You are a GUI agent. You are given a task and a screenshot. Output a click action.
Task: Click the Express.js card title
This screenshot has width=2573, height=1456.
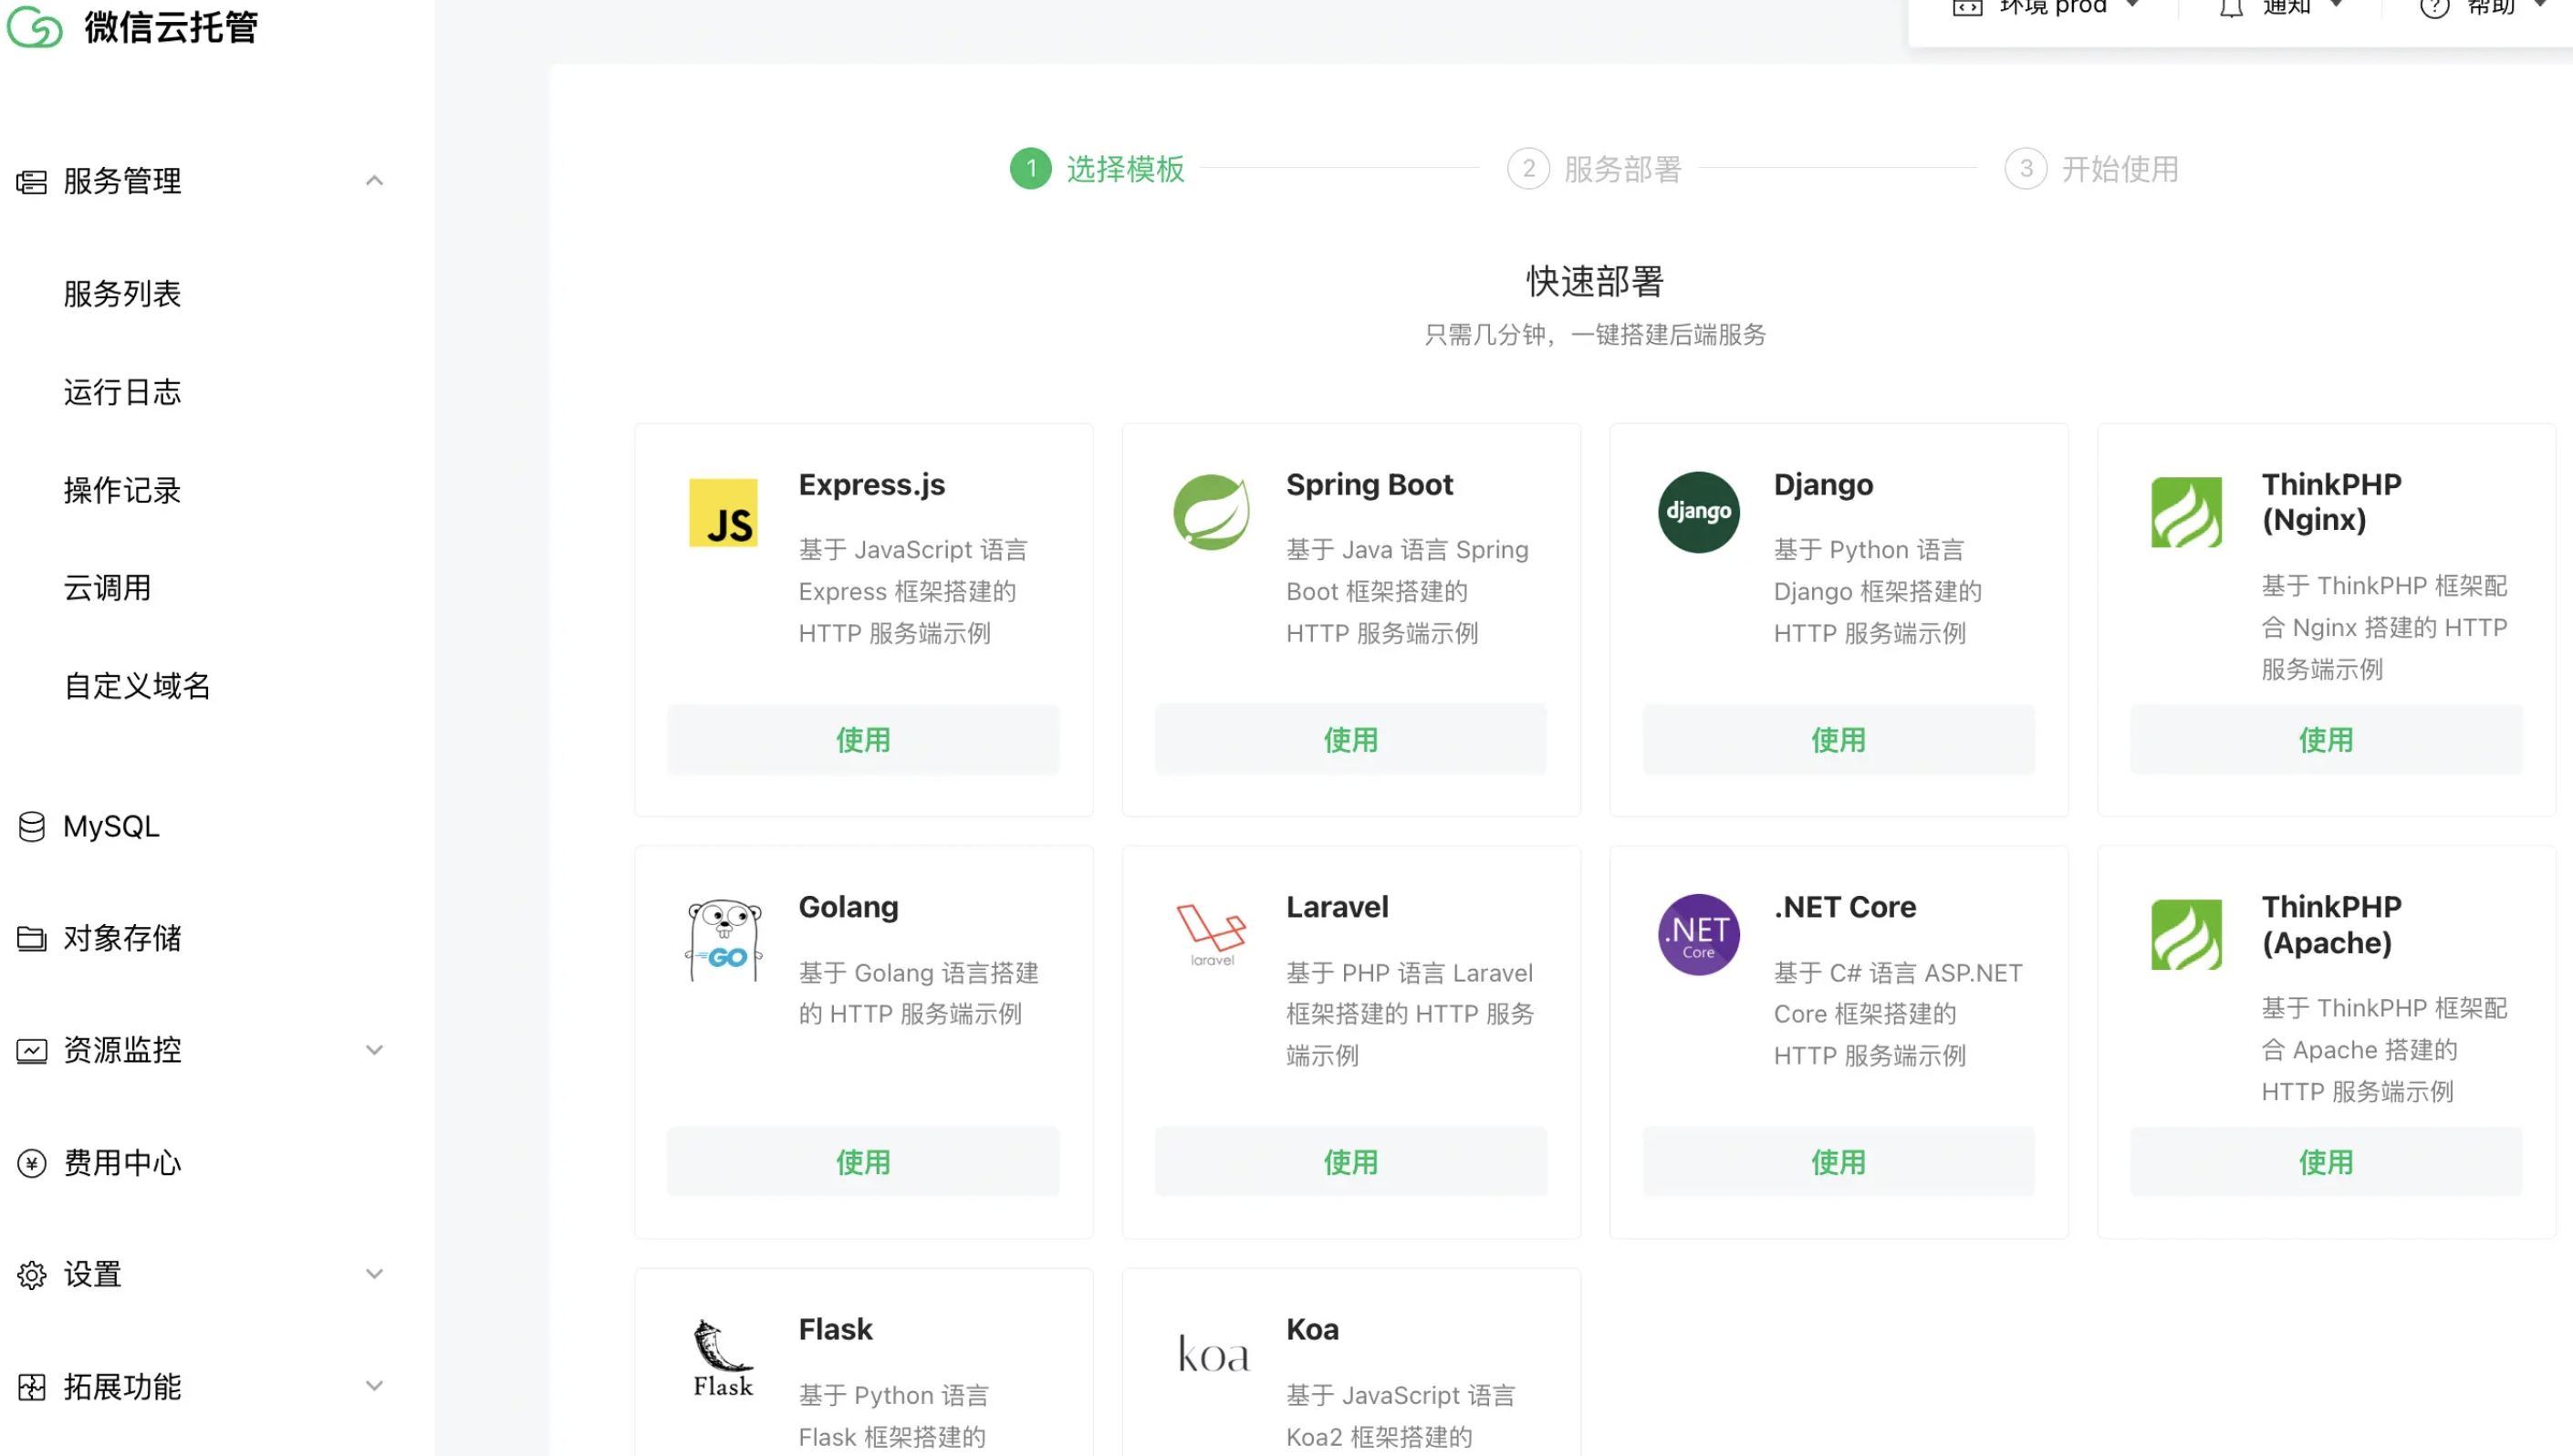(872, 485)
